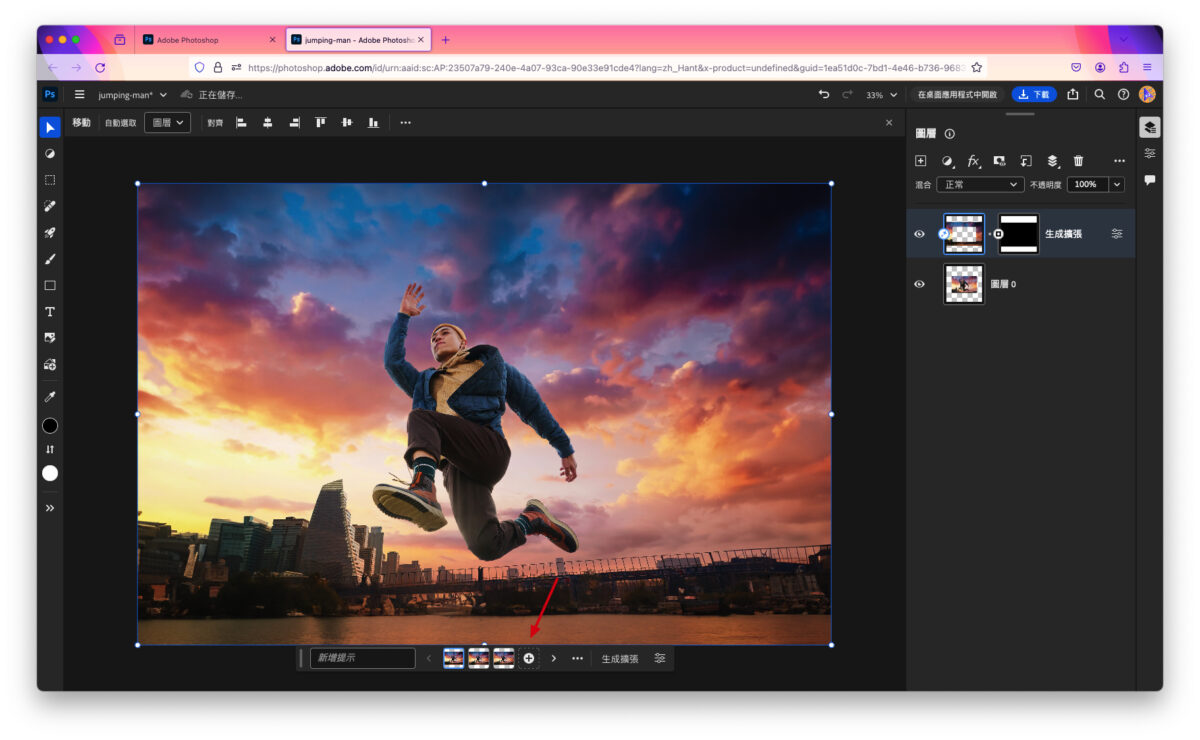Select the rocket quick actions tool
1200x740 pixels.
[50, 232]
